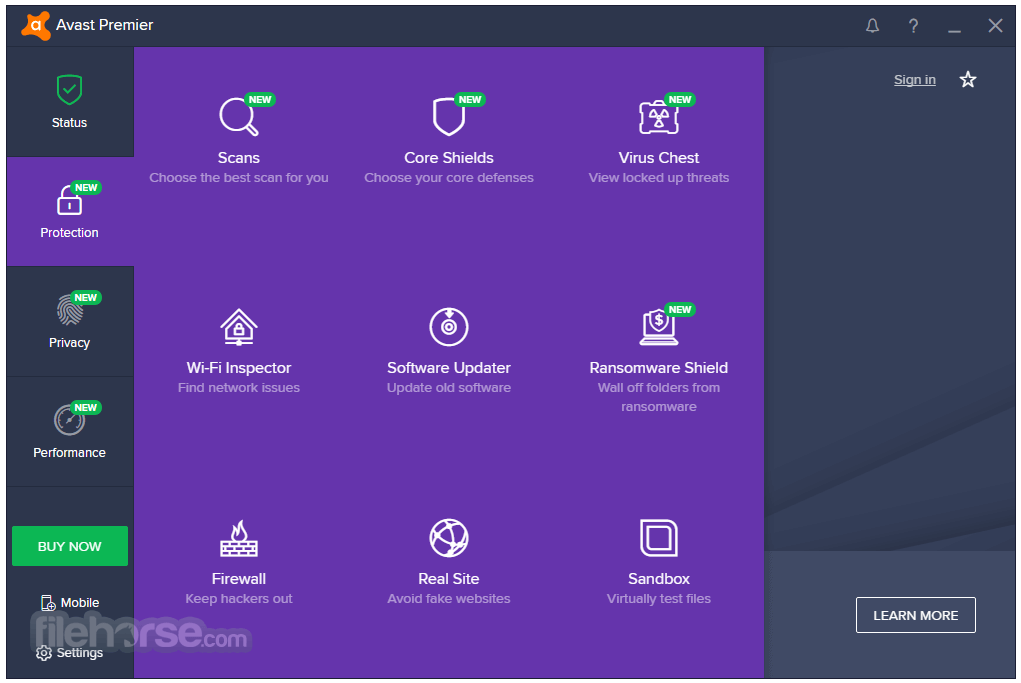
Task: Click the BUY NOW button
Action: click(x=70, y=546)
